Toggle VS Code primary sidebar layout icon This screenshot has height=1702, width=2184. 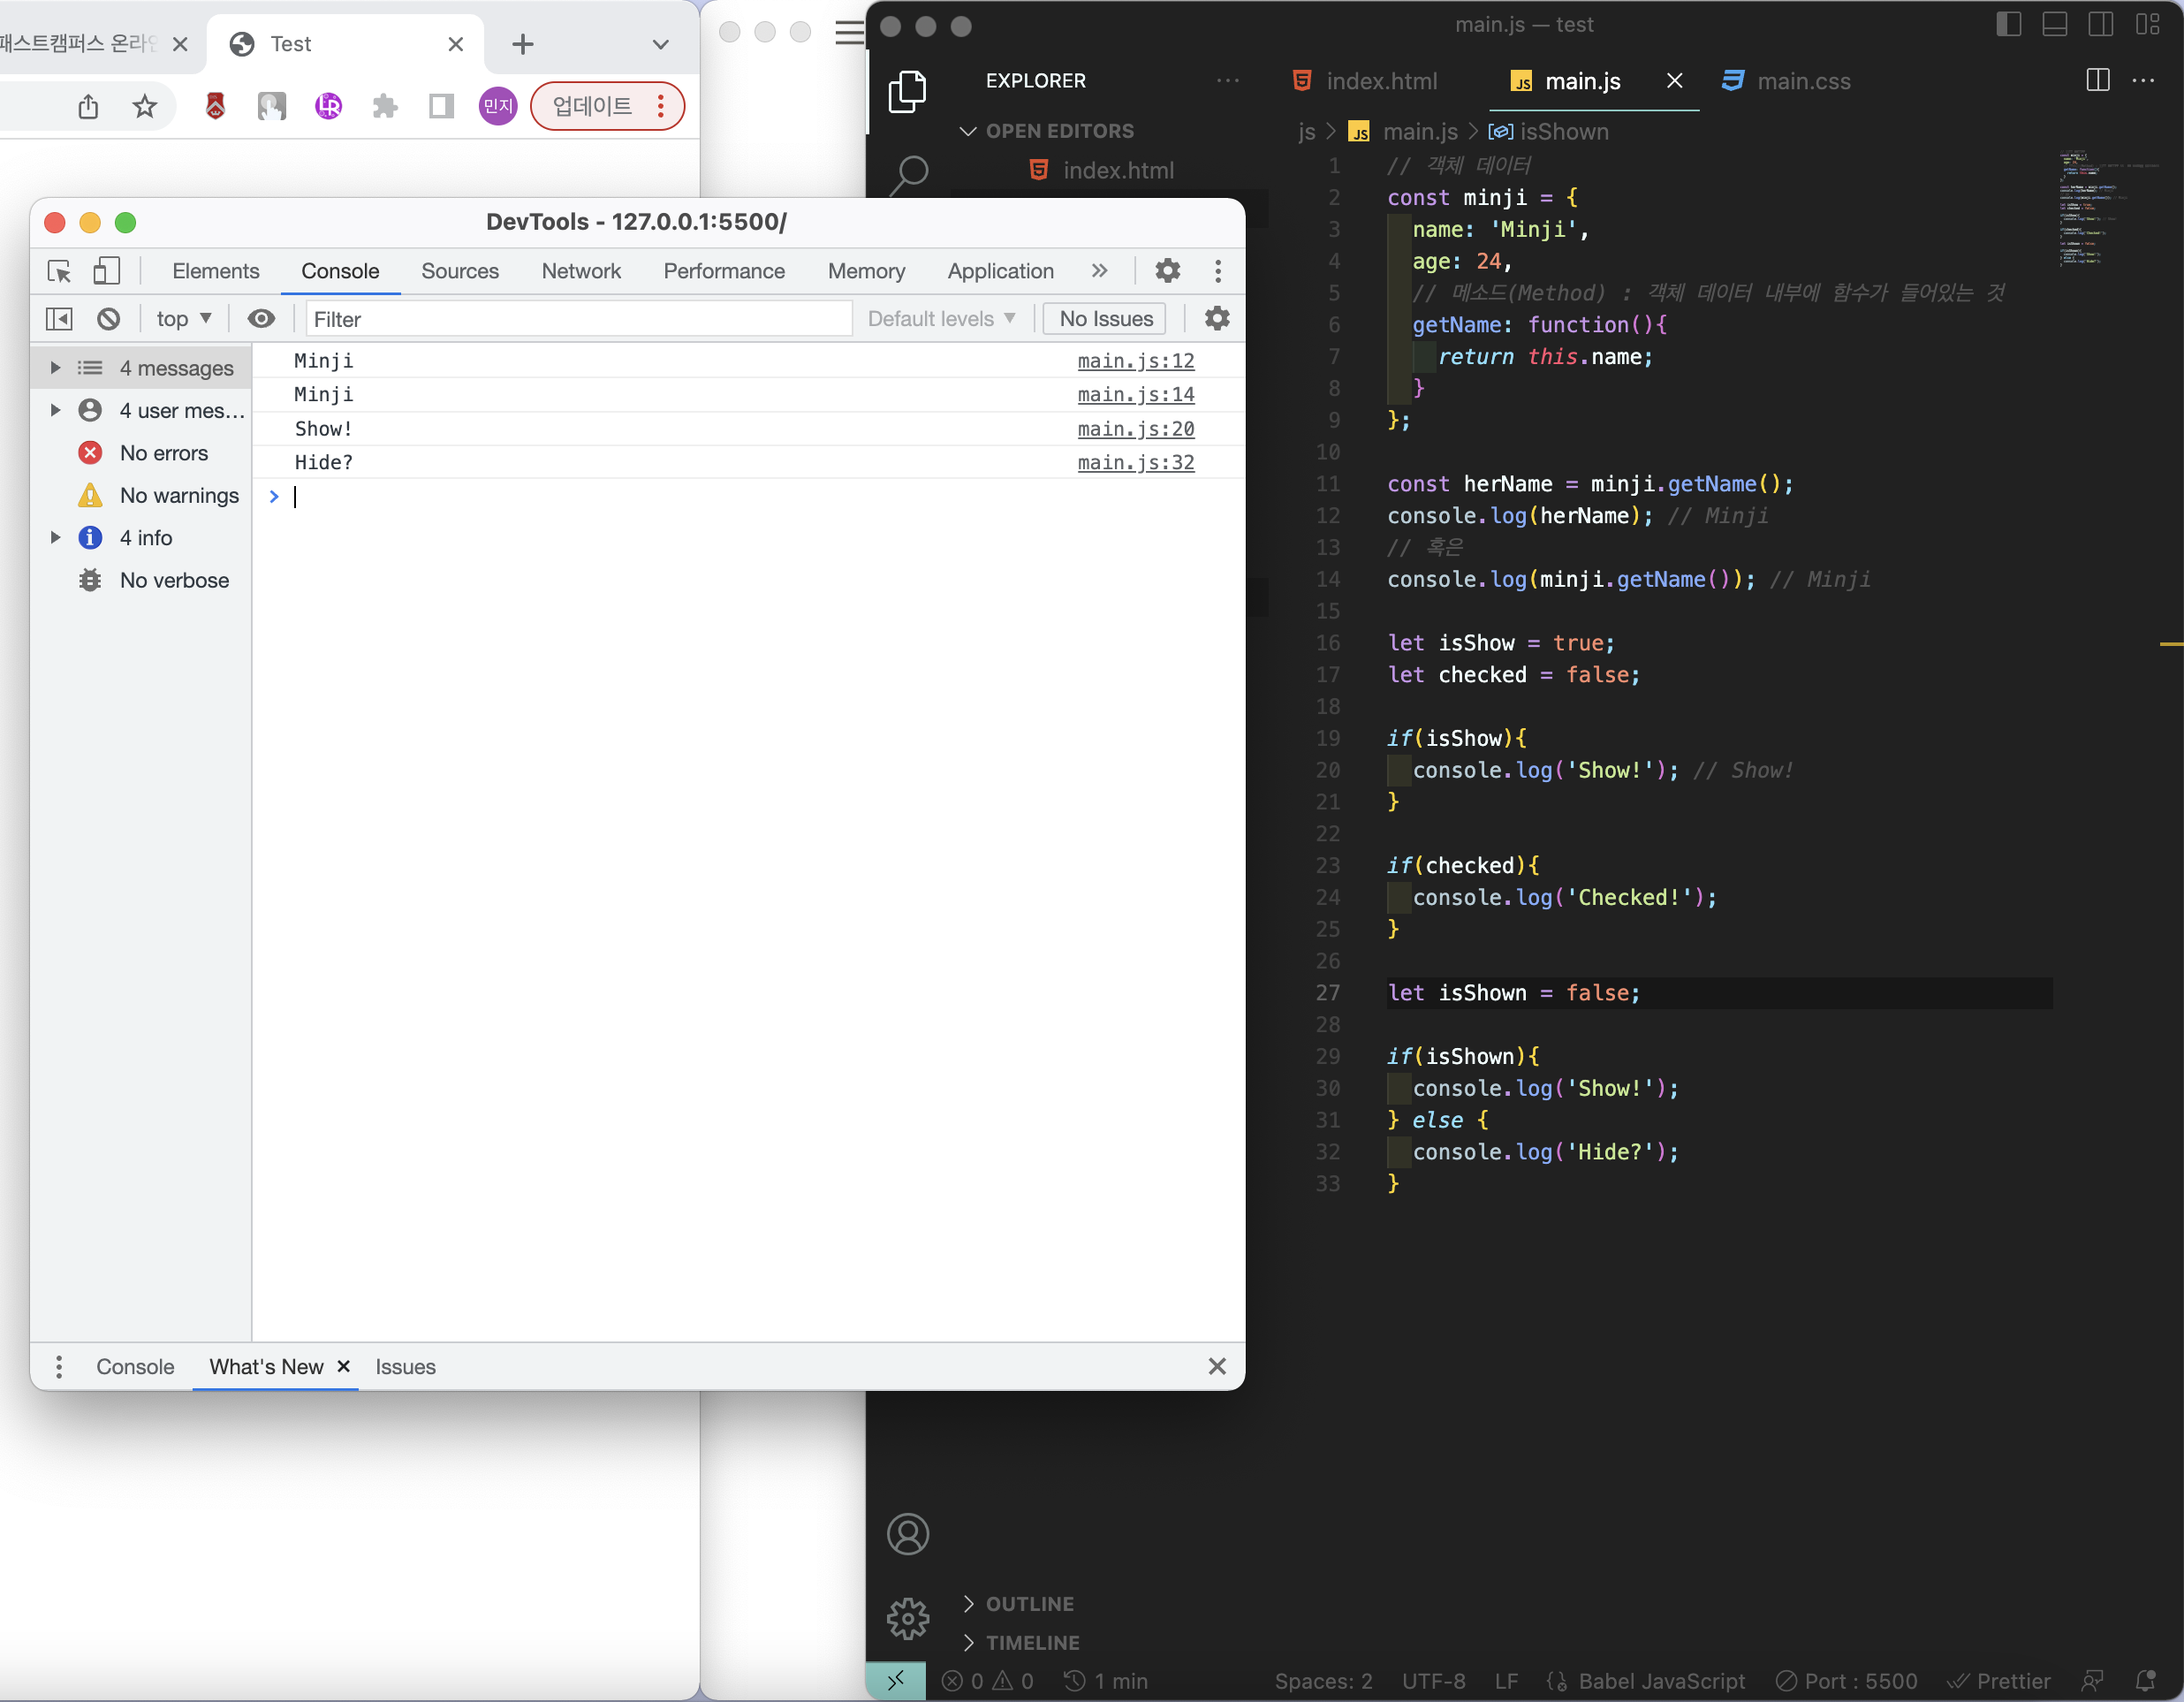(2008, 24)
